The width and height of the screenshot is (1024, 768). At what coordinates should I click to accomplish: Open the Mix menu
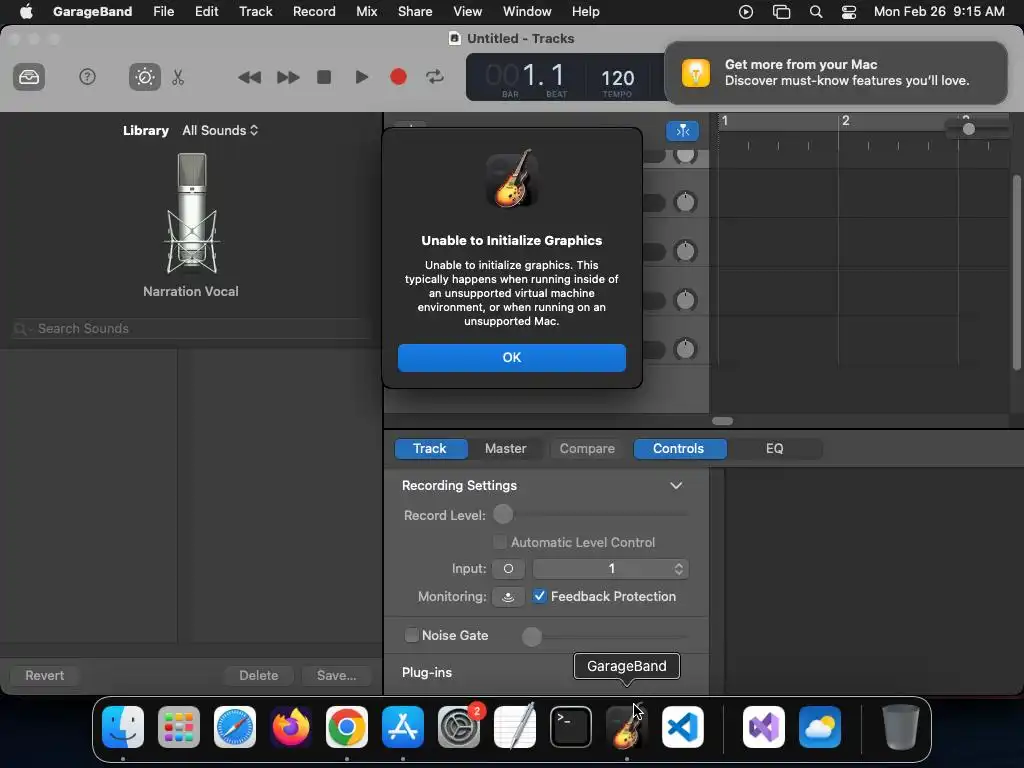click(366, 11)
